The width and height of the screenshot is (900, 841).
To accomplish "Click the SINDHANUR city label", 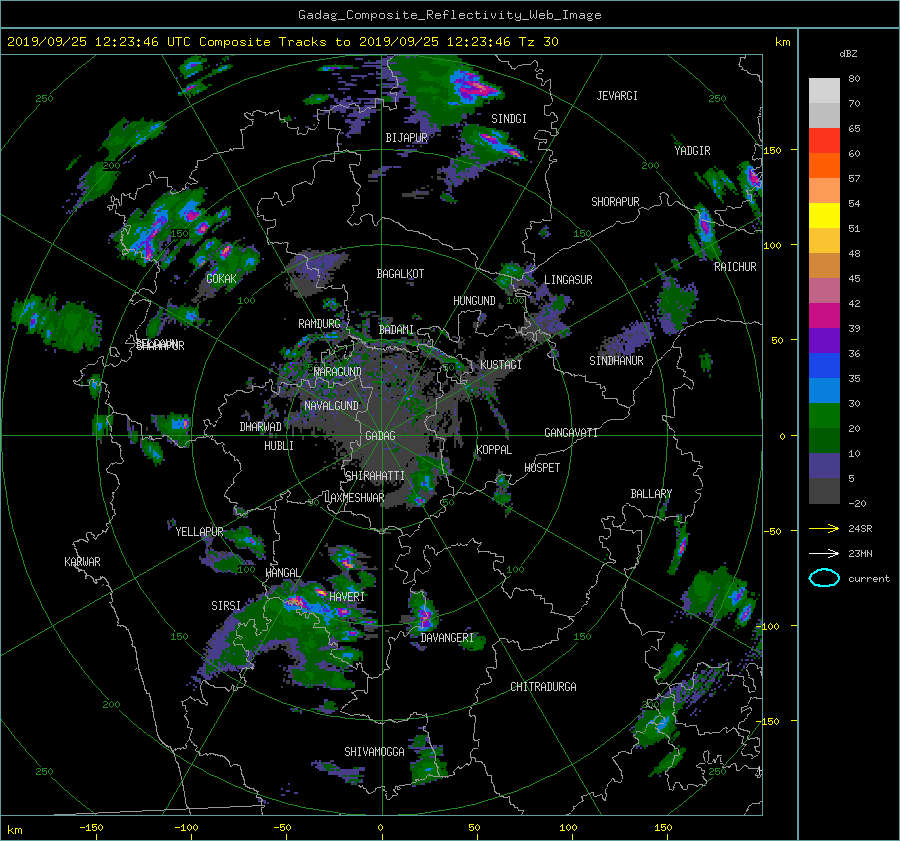I will click(x=616, y=361).
